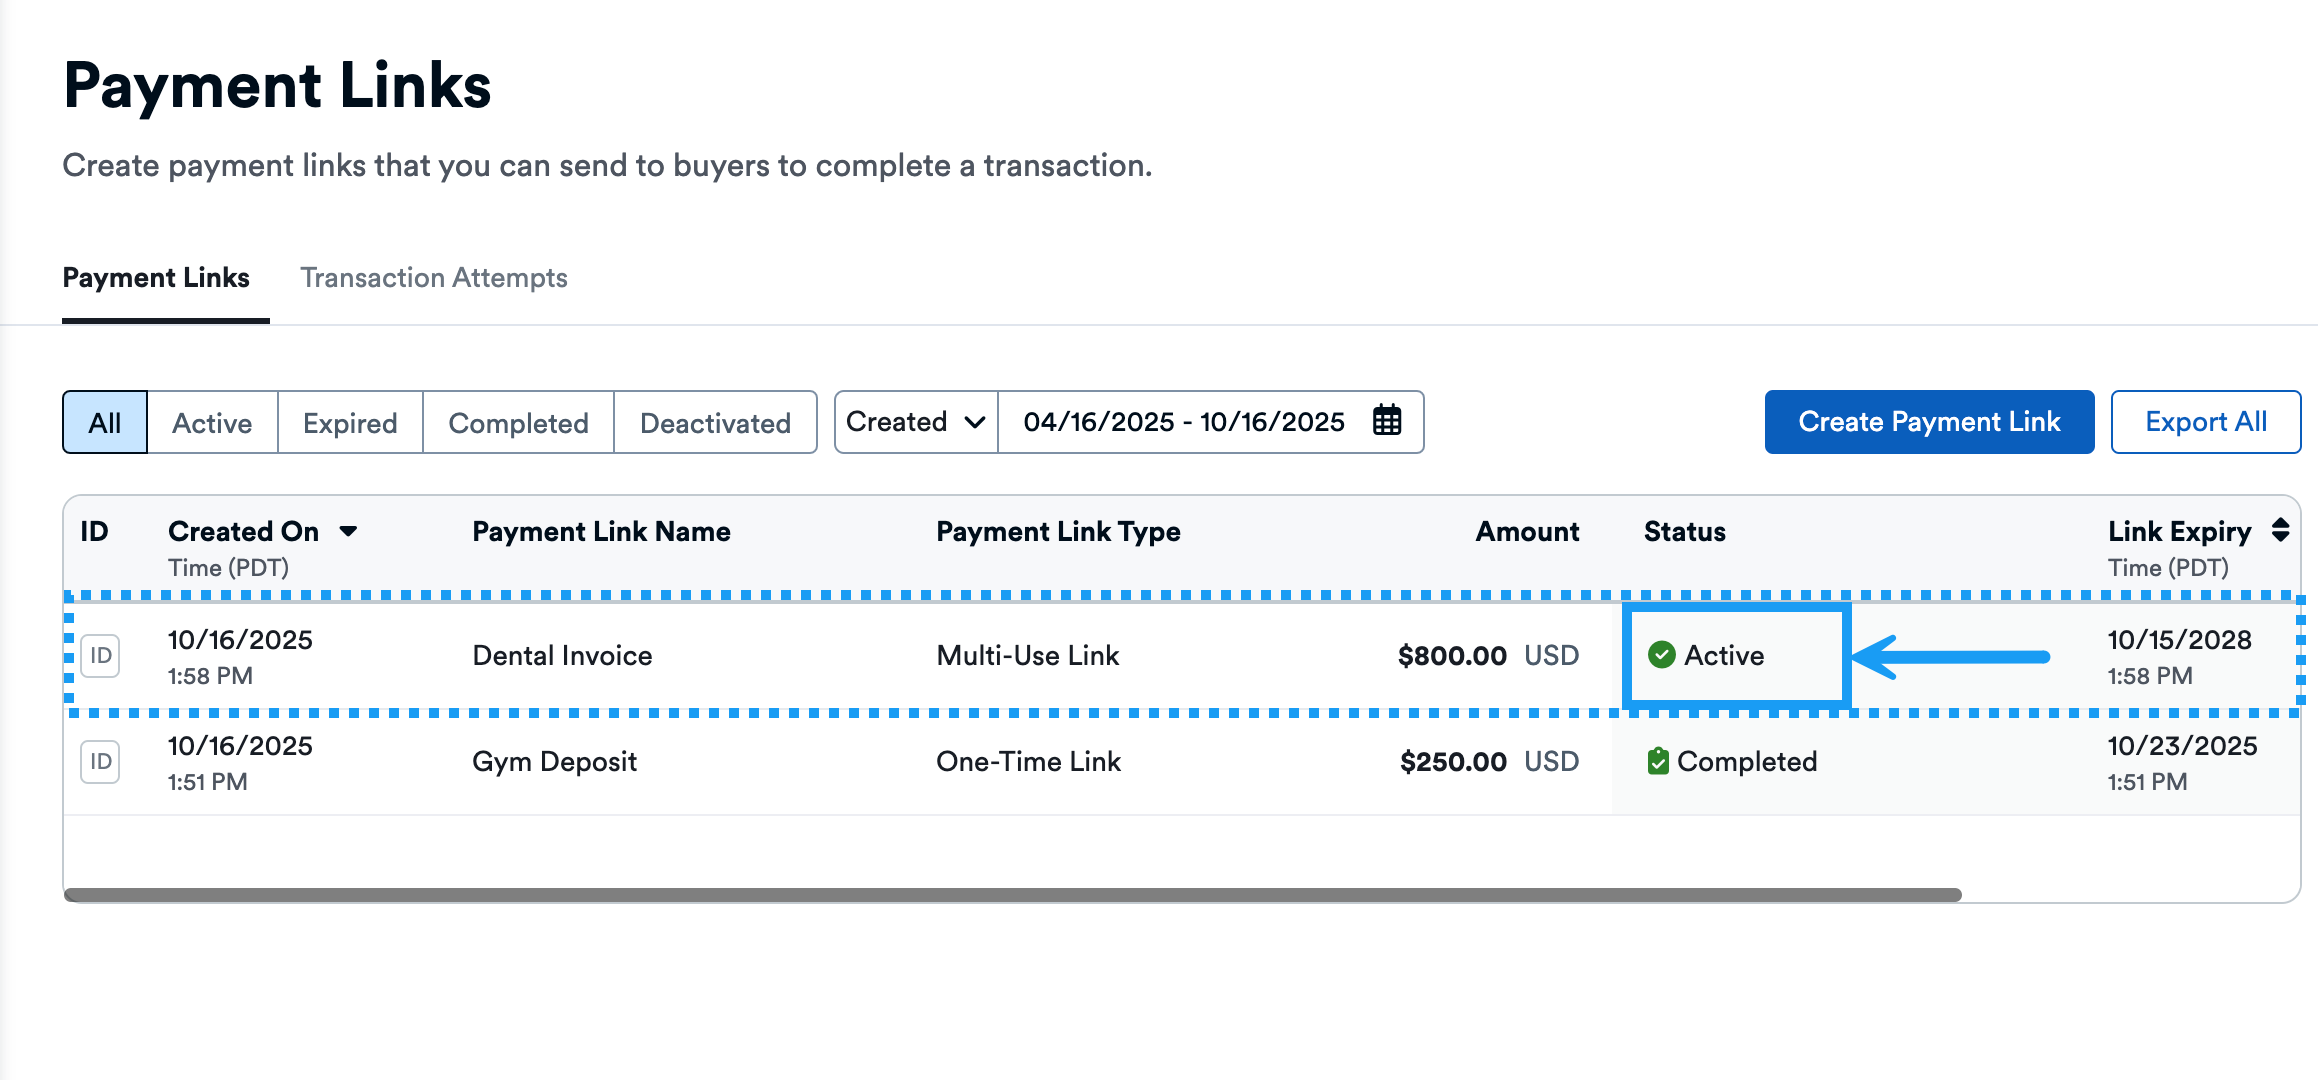Expand the Created date-type dropdown
Screen dimensions: 2318x1080
coord(916,422)
